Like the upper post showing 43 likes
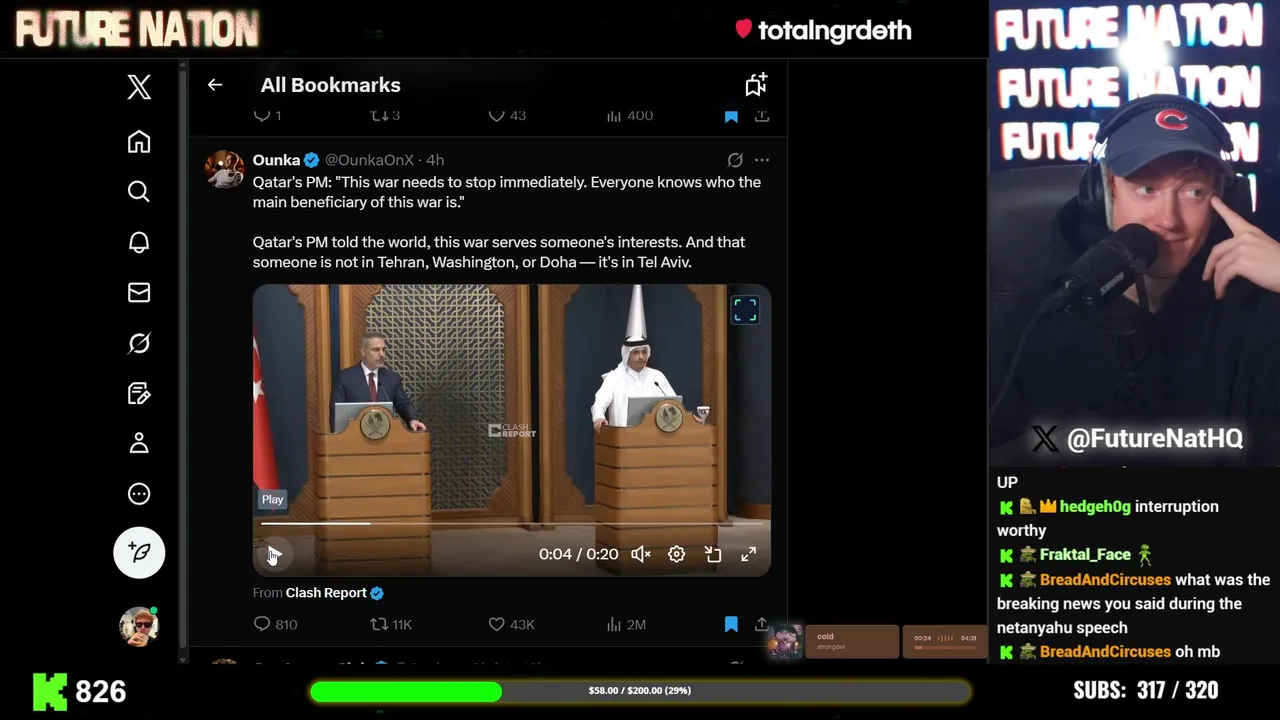Image resolution: width=1280 pixels, height=720 pixels. click(x=507, y=115)
